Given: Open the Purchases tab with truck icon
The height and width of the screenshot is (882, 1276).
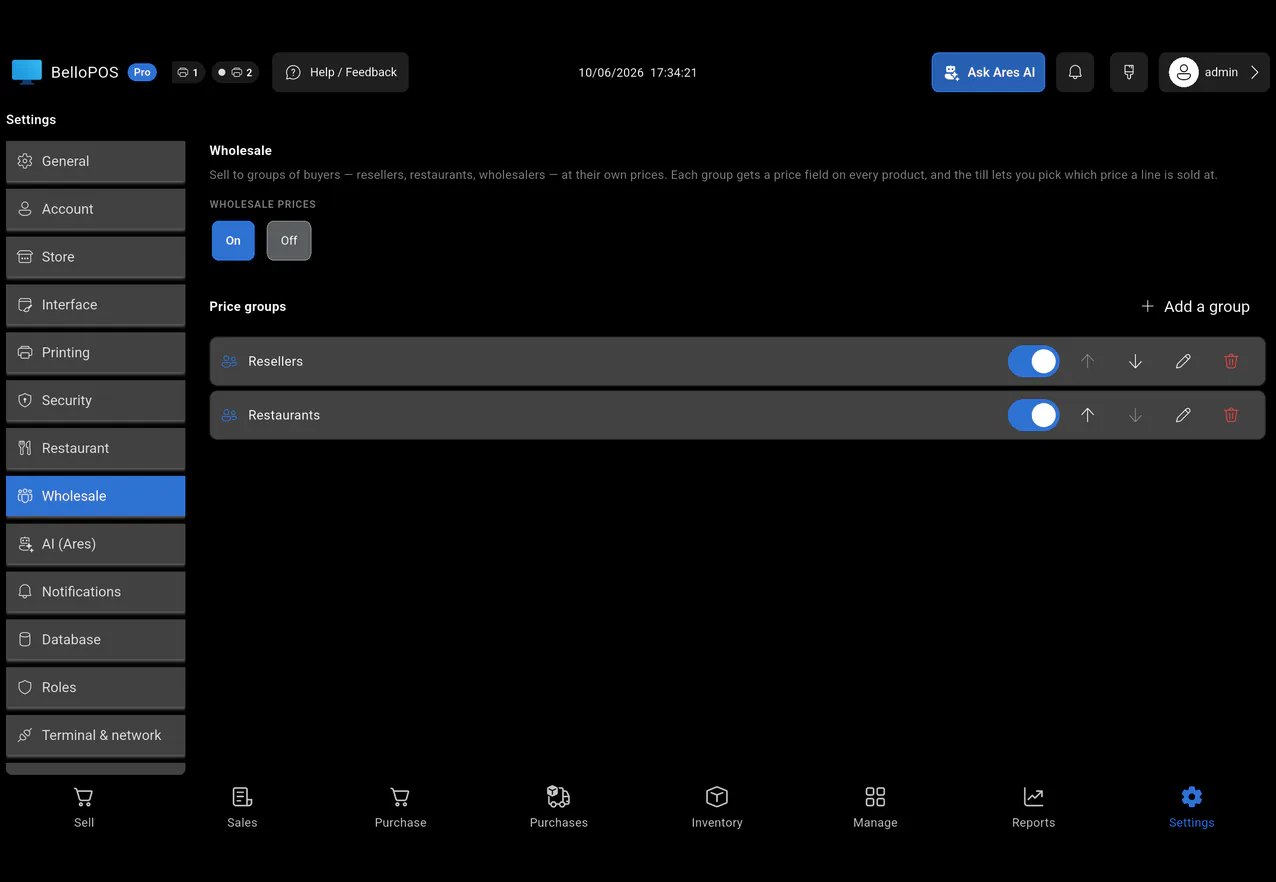Looking at the screenshot, I should [x=559, y=808].
